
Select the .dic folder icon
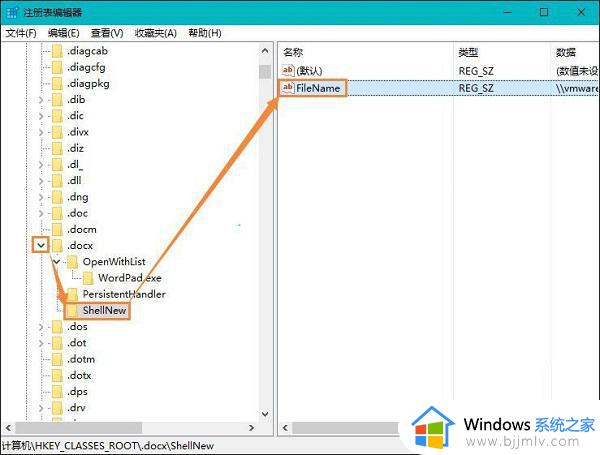(57, 116)
